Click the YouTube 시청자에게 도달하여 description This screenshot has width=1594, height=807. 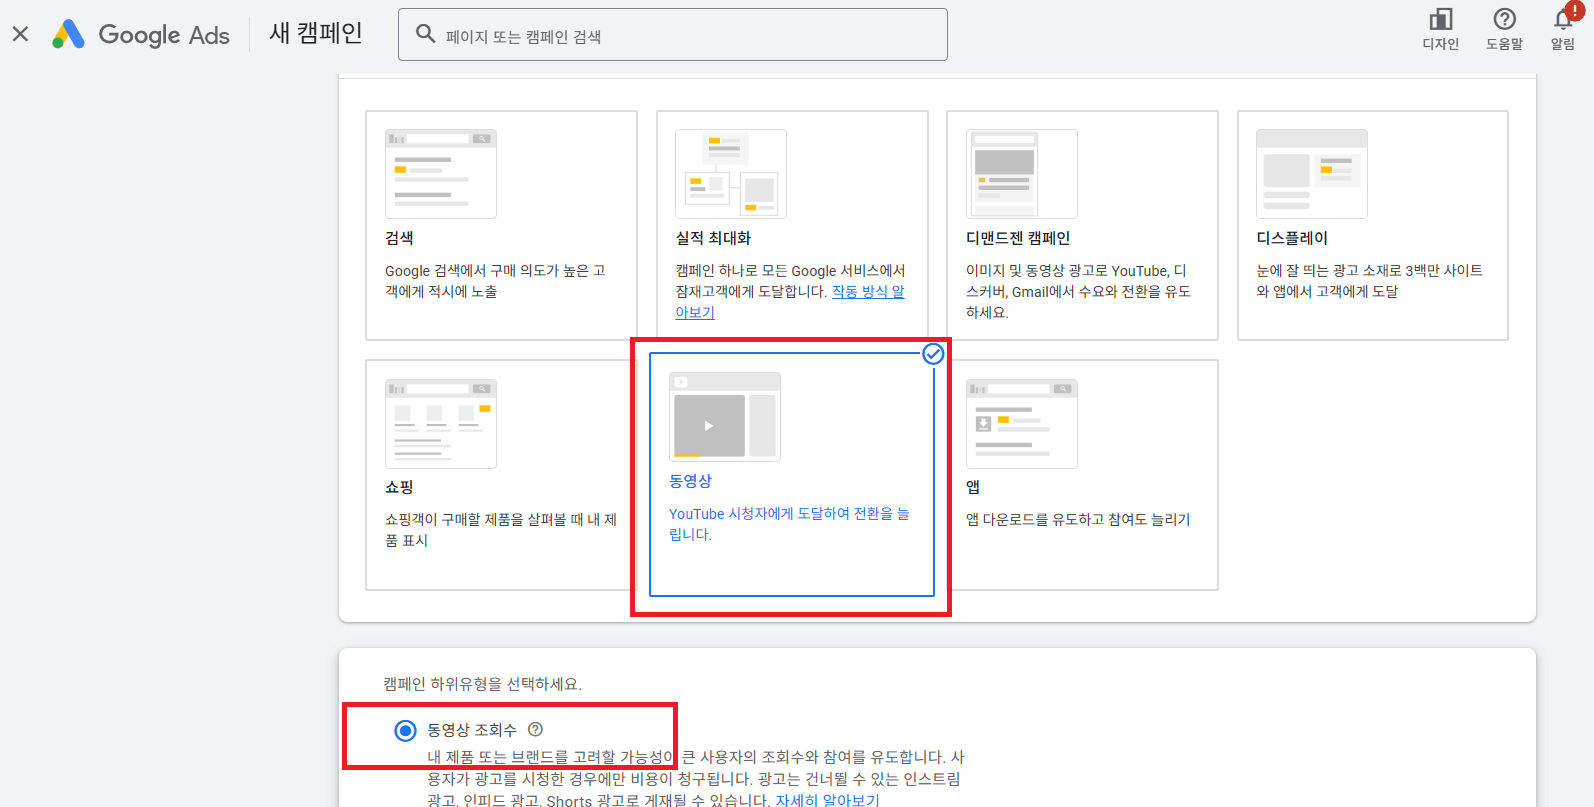pyautogui.click(x=789, y=524)
